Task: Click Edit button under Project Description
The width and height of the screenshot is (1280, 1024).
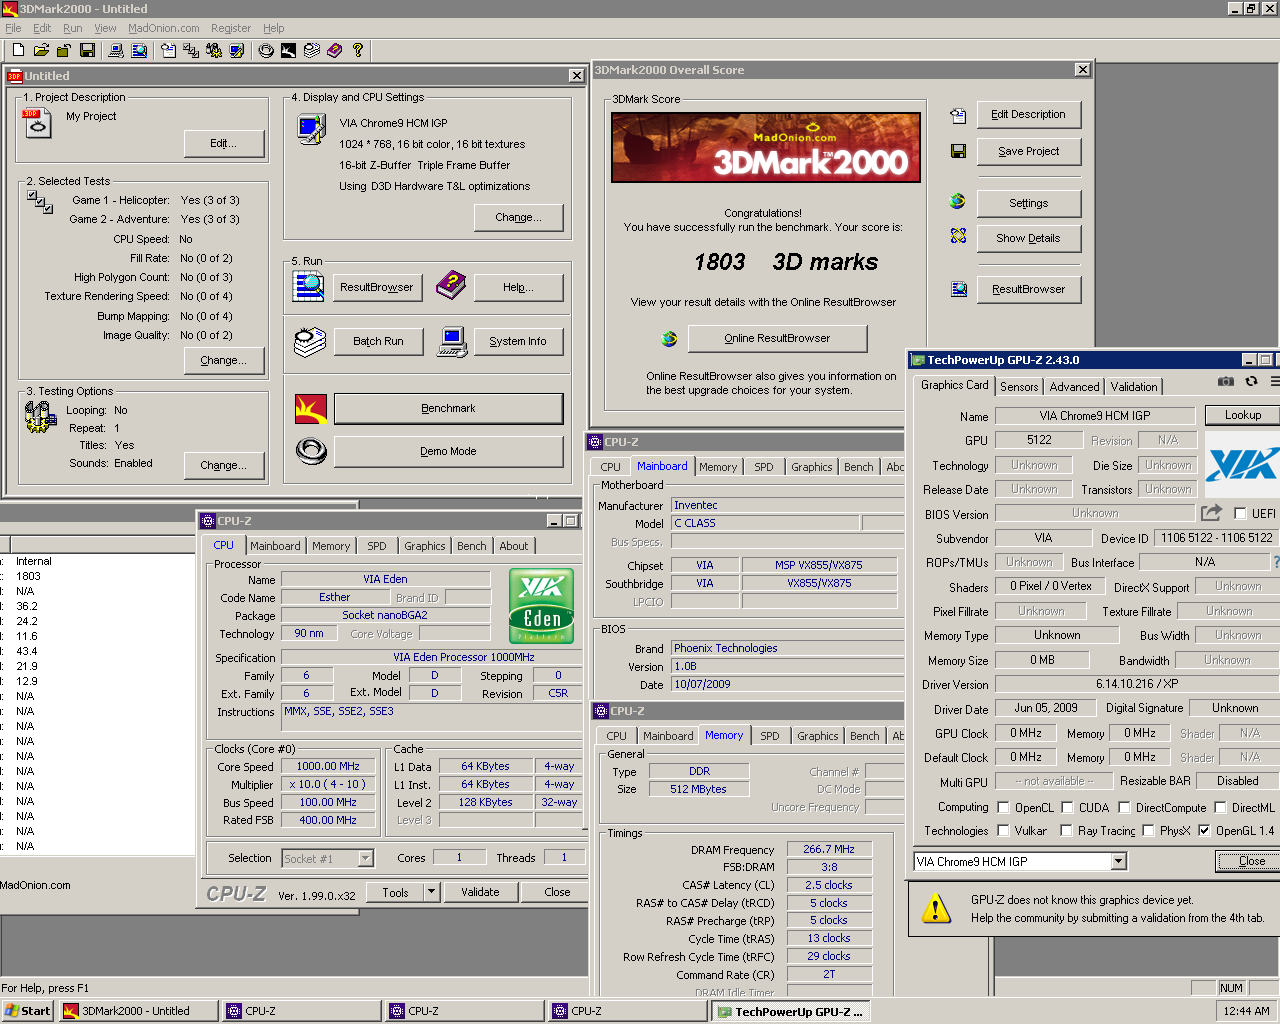Action: pyautogui.click(x=224, y=143)
